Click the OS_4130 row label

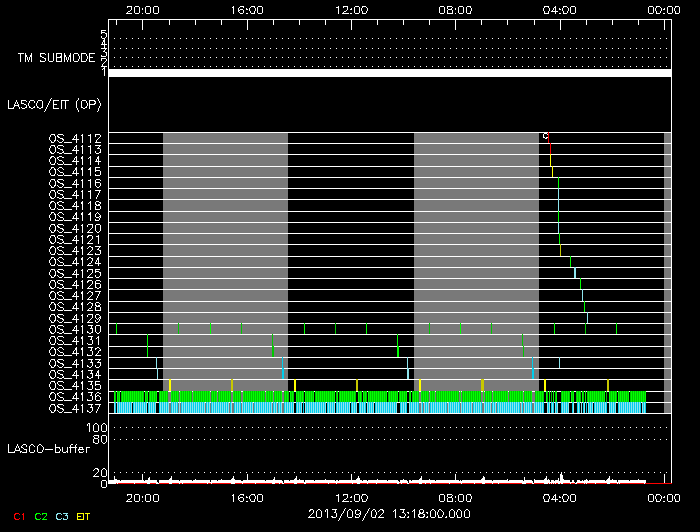click(x=75, y=329)
